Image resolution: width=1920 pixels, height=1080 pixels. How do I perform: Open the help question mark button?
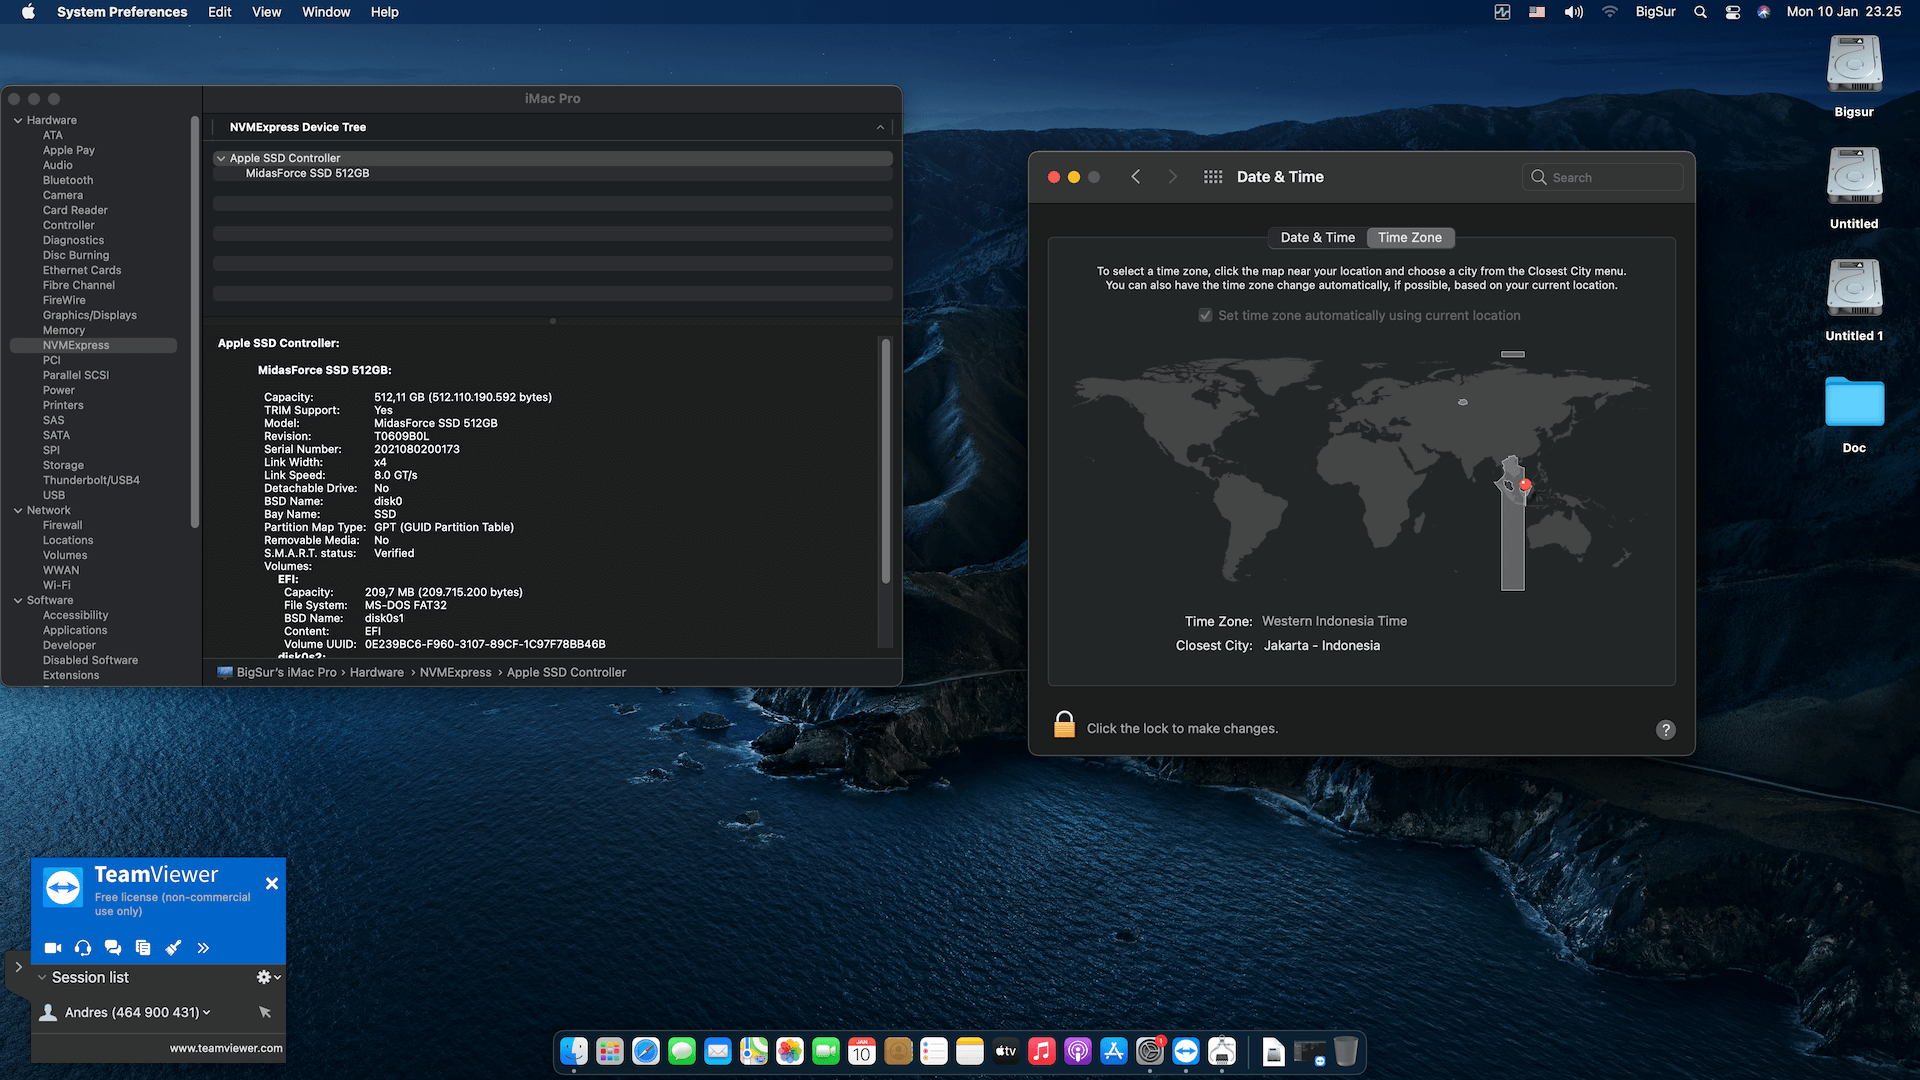coord(1665,730)
